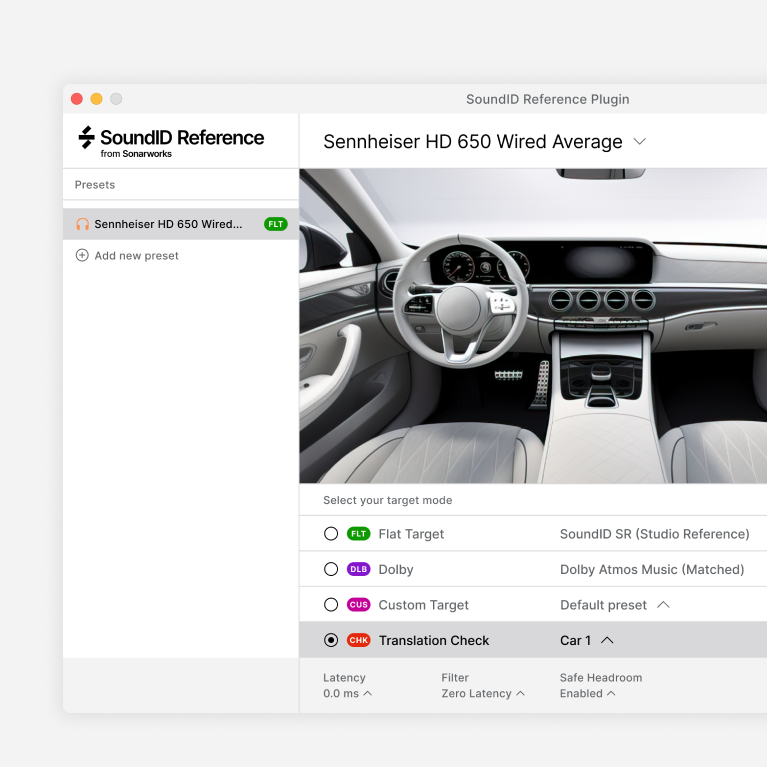Click the plus icon for new preset
The height and width of the screenshot is (767, 767).
[x=82, y=256]
